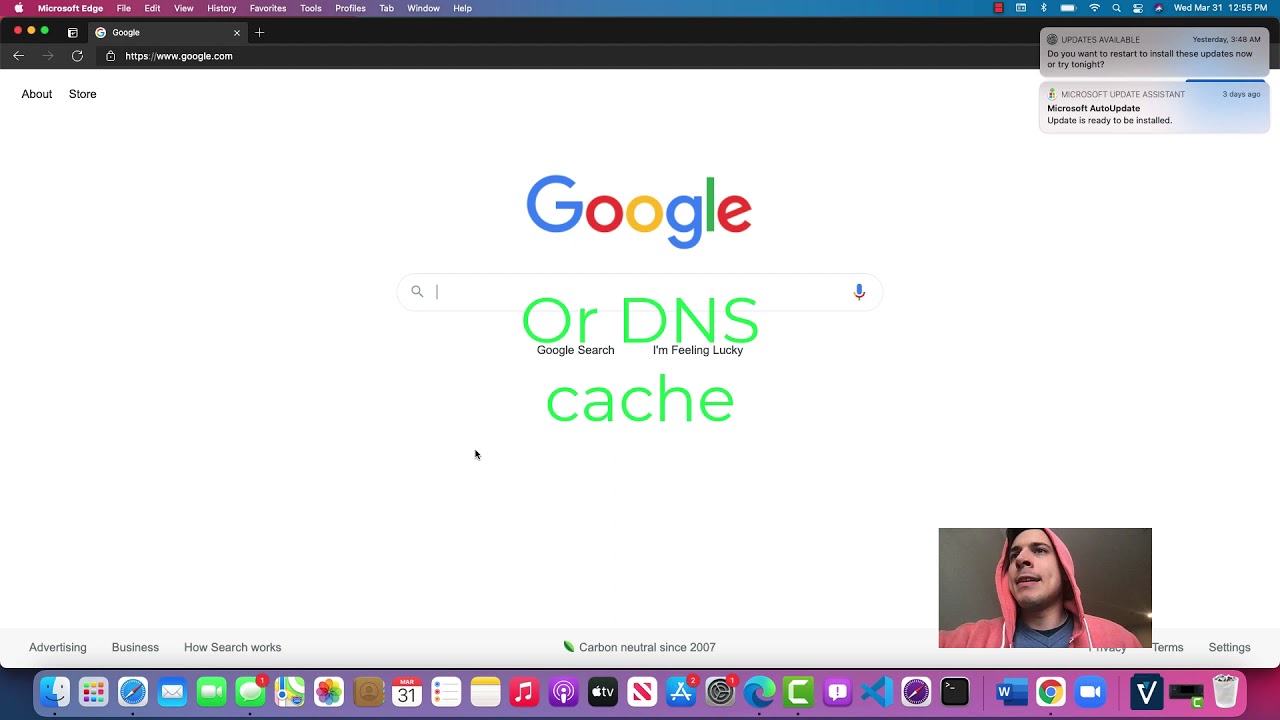Image resolution: width=1280 pixels, height=720 pixels.
Task: Open How Search works link
Action: (x=232, y=647)
